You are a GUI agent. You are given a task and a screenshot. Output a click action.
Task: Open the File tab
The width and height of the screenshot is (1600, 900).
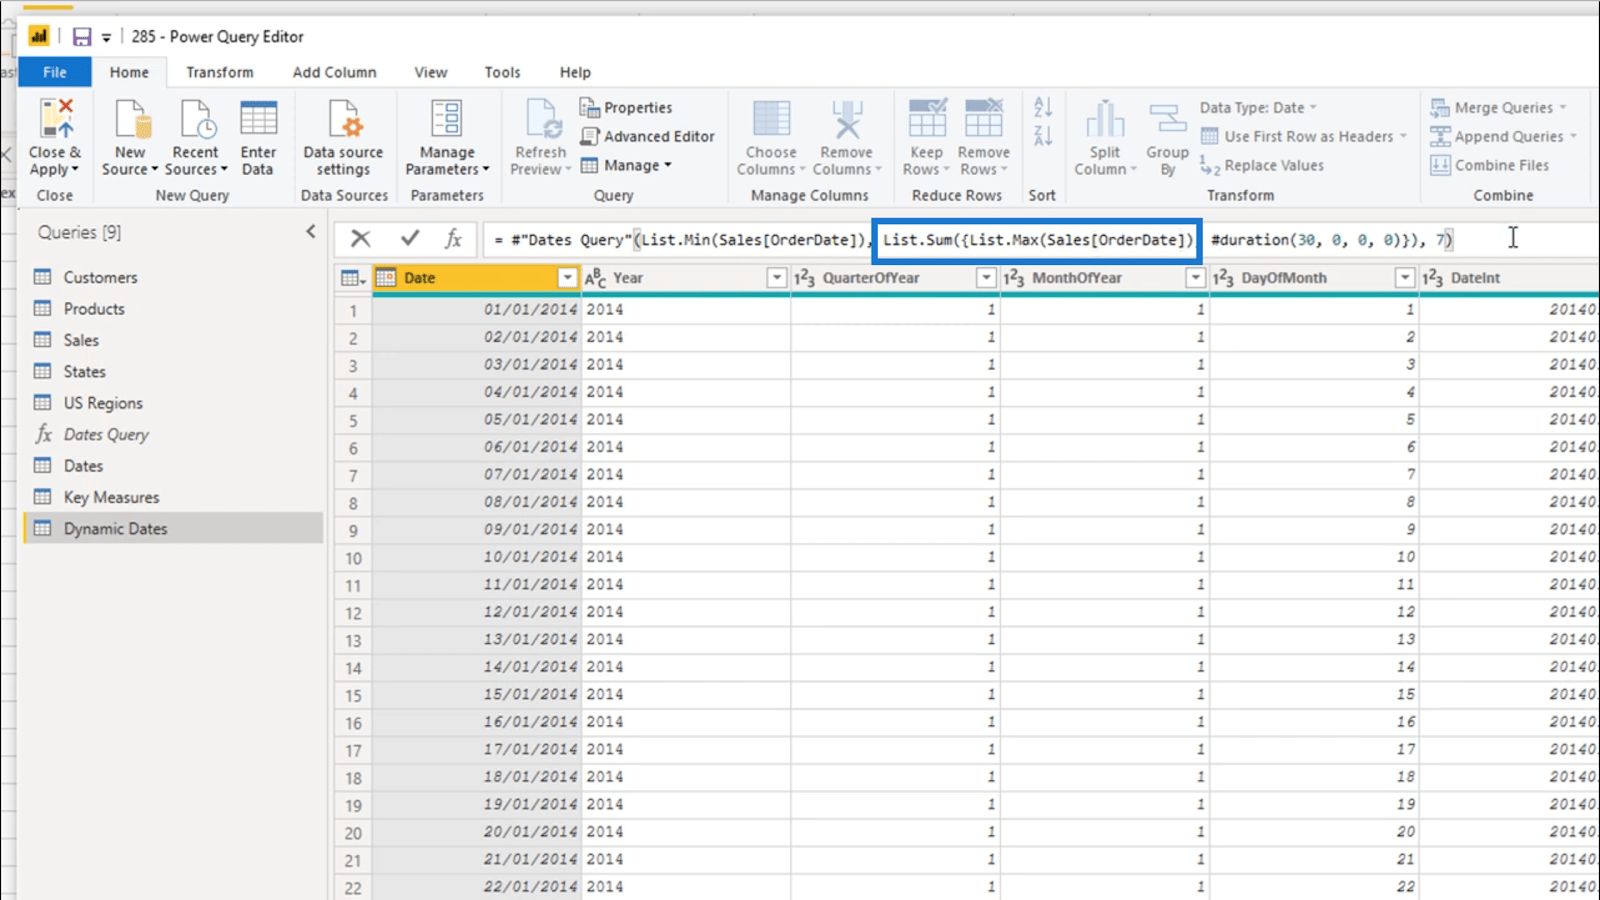pos(55,72)
